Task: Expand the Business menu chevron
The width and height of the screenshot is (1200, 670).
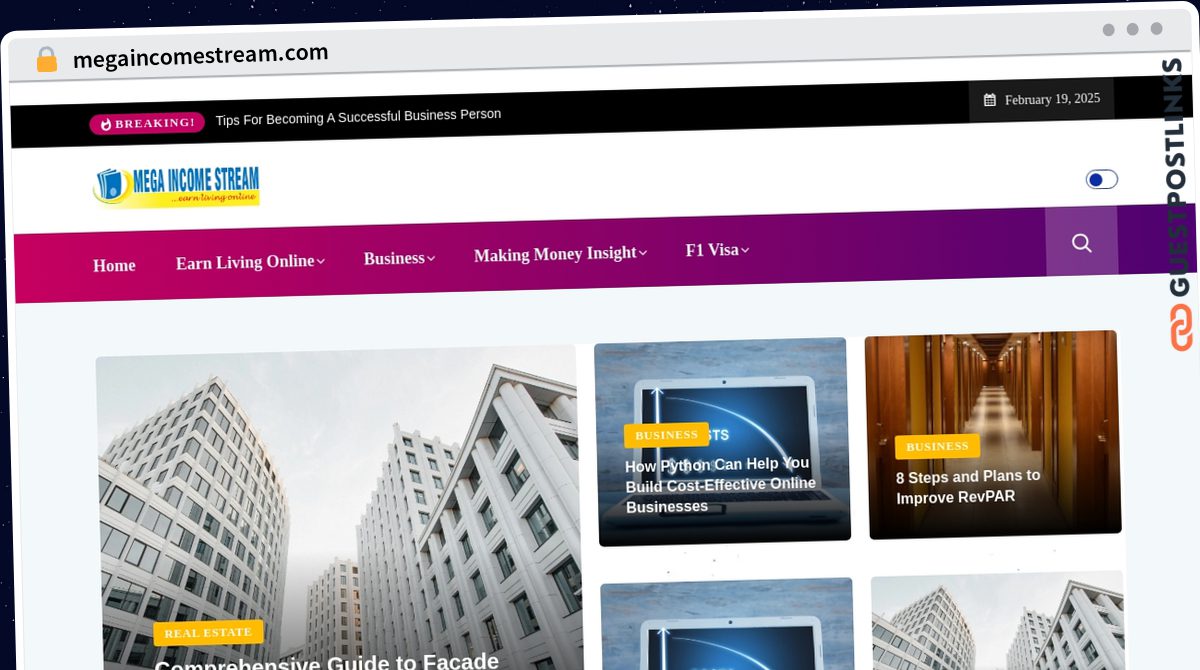Action: (431, 259)
